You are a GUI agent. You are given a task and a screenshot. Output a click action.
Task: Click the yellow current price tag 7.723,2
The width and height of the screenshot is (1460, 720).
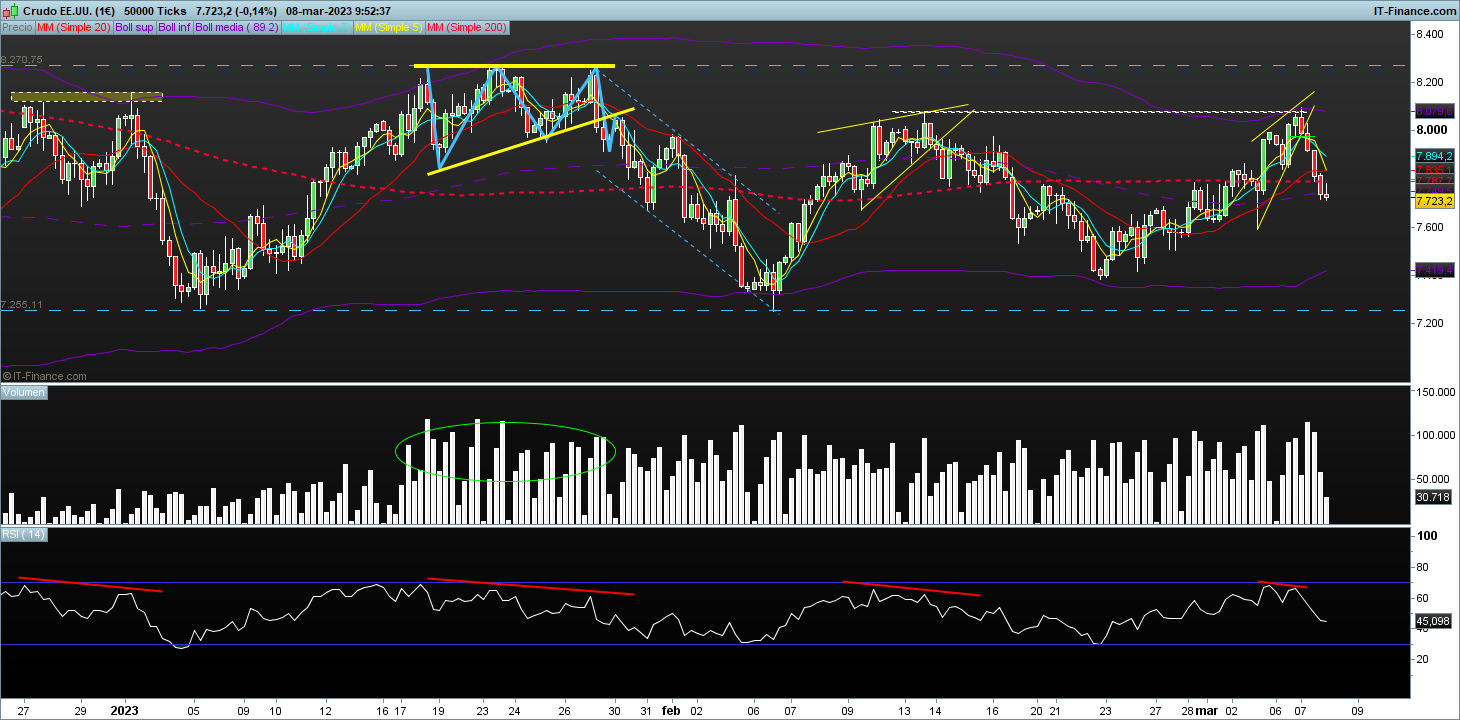pyautogui.click(x=1434, y=201)
